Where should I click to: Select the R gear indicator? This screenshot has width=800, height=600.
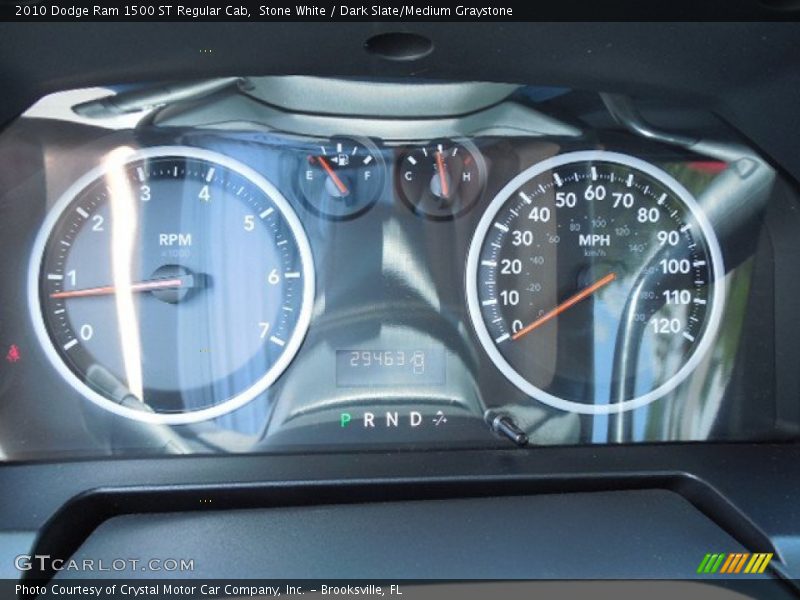(369, 420)
